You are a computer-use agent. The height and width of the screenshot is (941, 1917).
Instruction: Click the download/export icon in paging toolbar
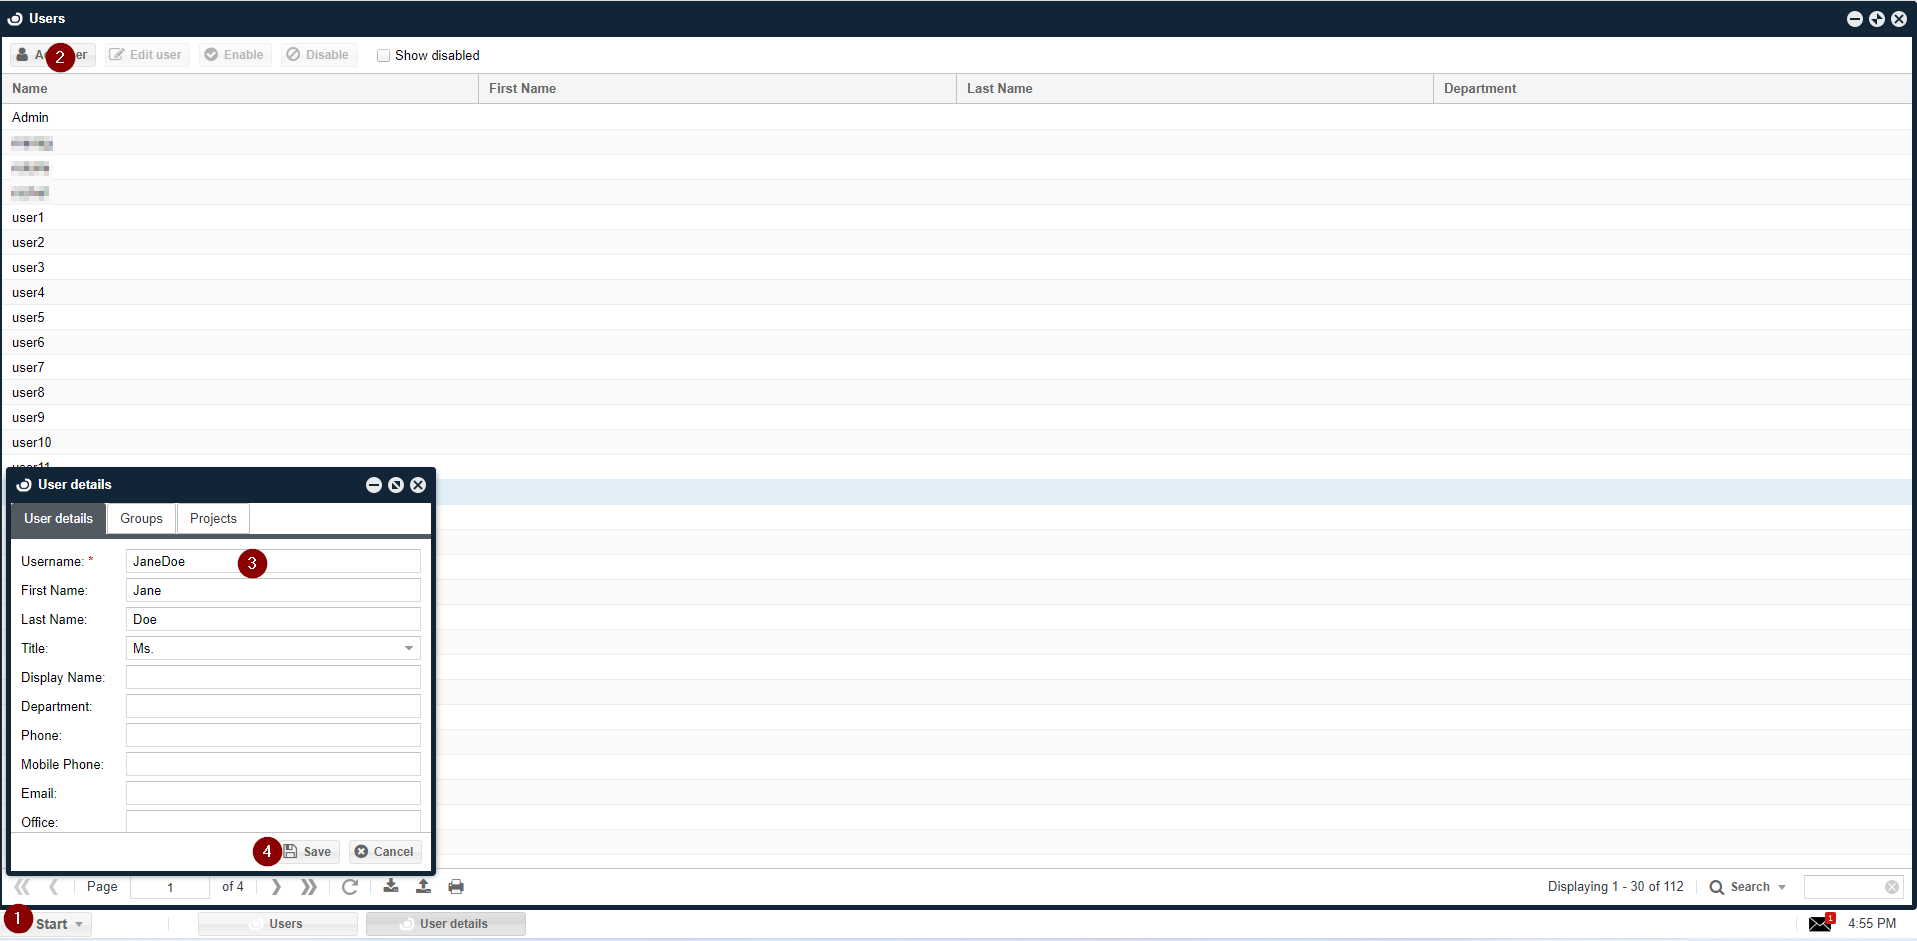point(391,886)
